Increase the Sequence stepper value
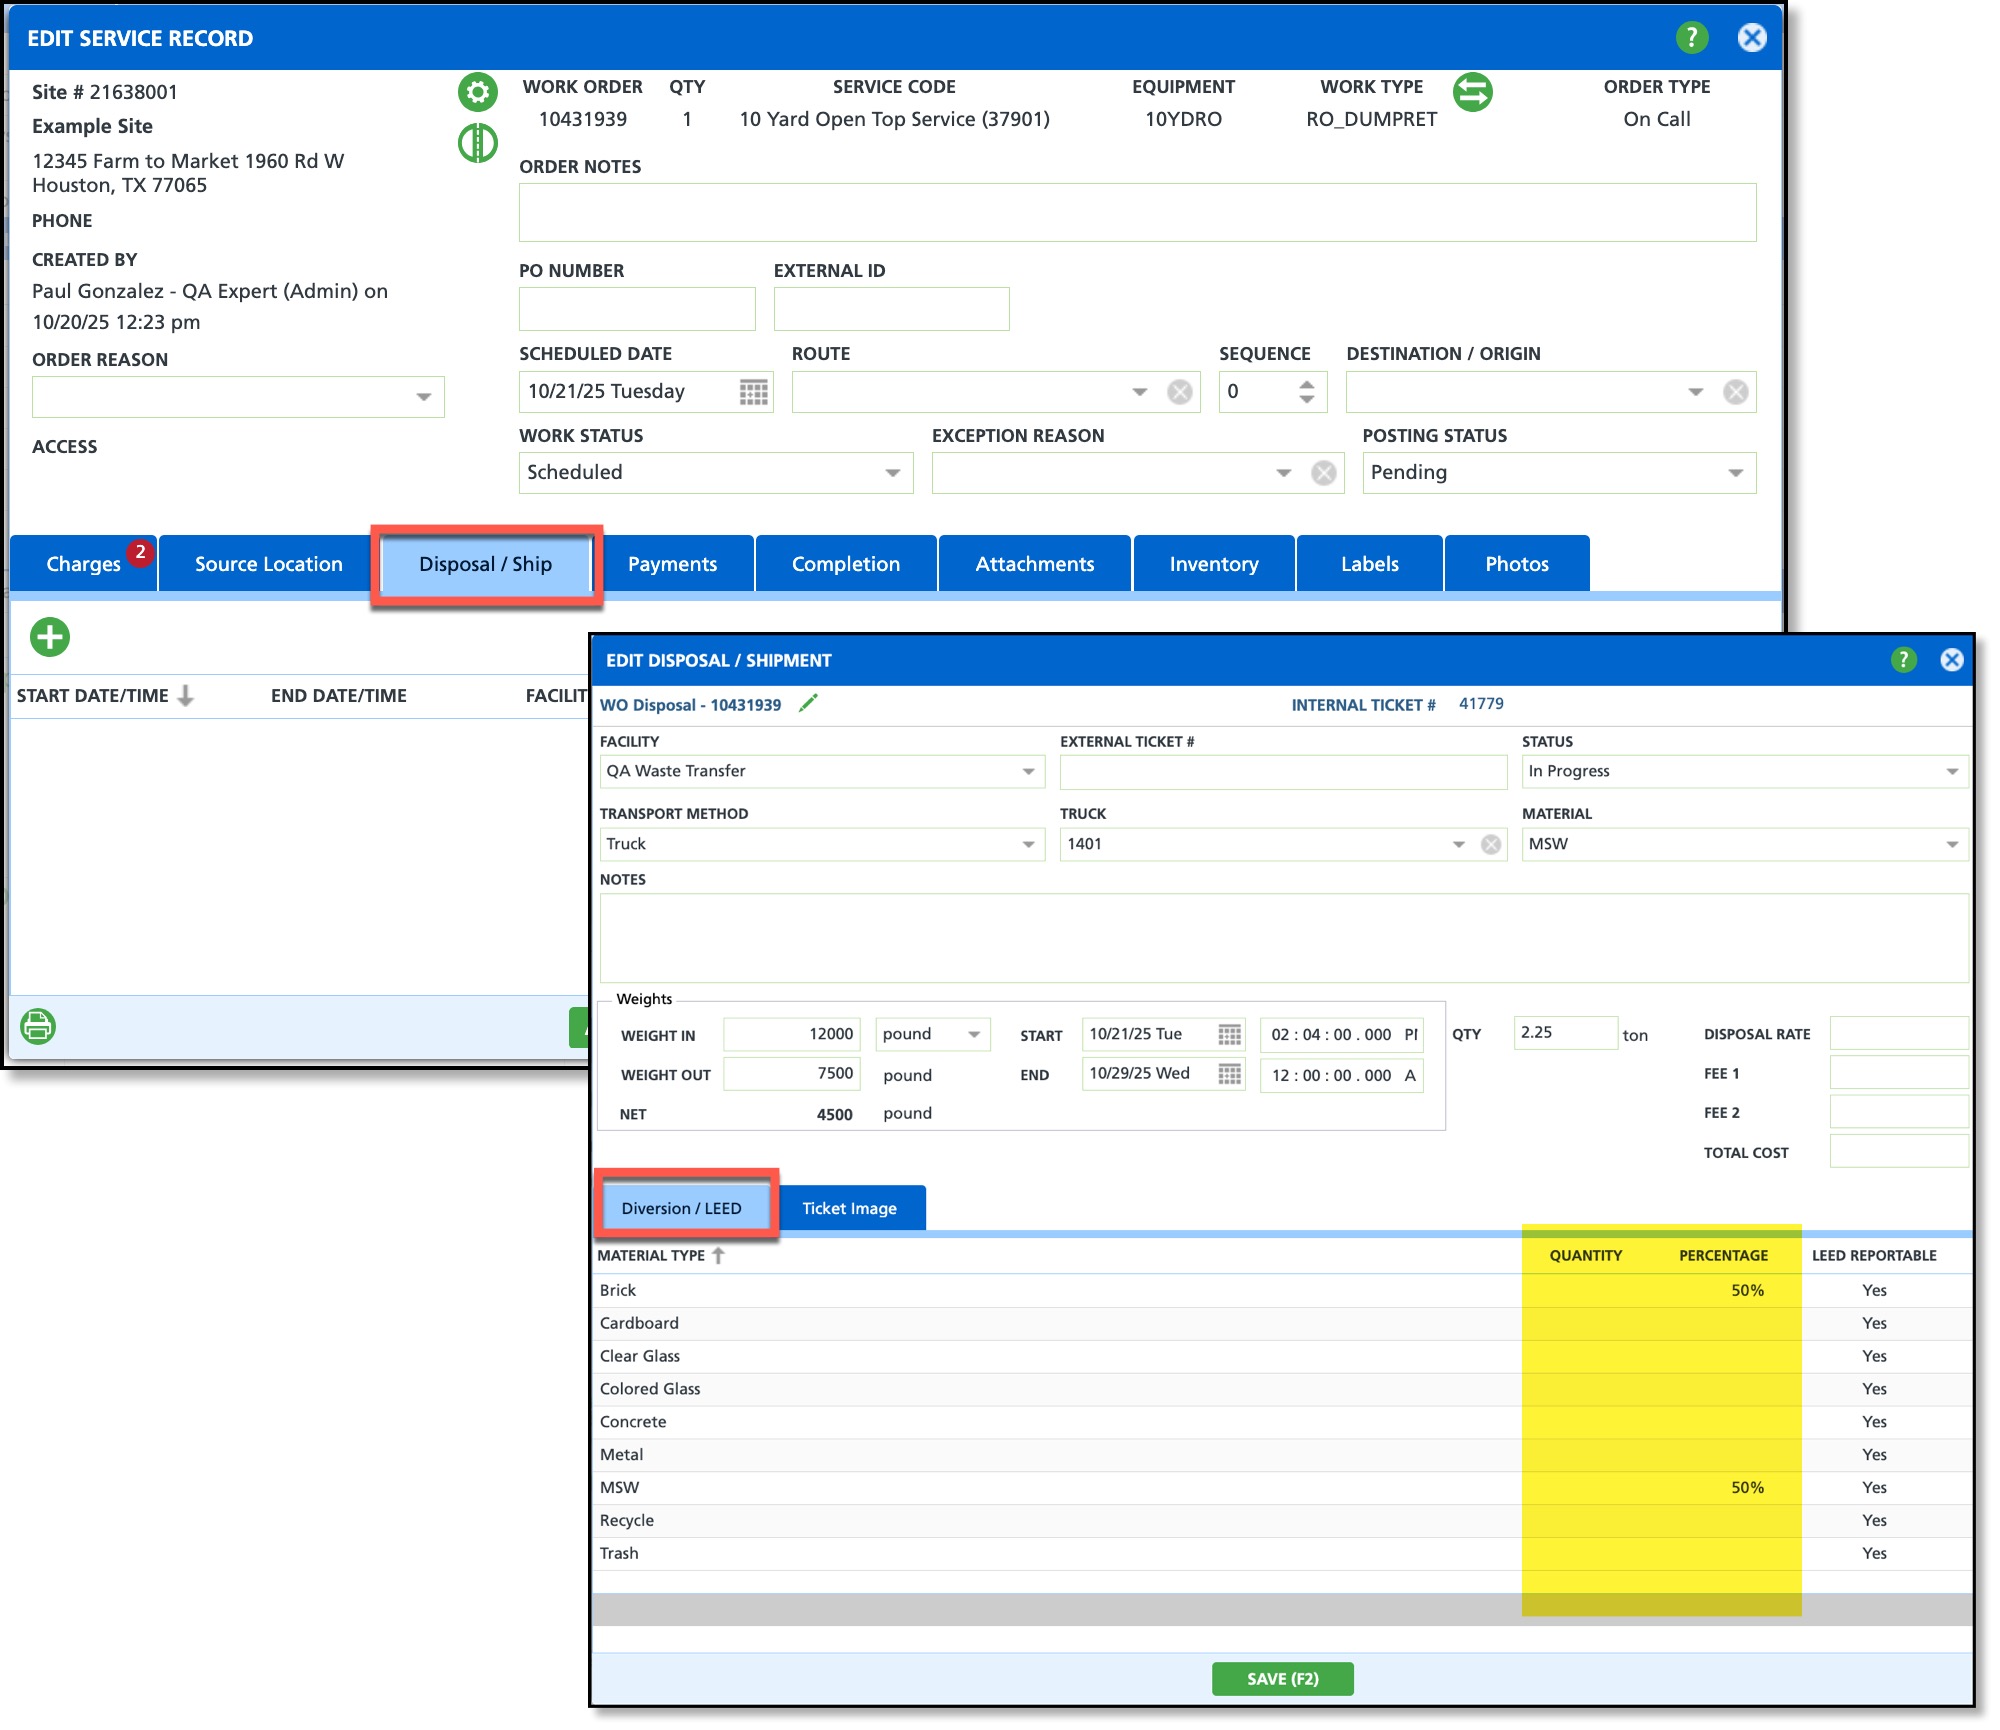This screenshot has height=1730, width=2000. coord(1306,384)
